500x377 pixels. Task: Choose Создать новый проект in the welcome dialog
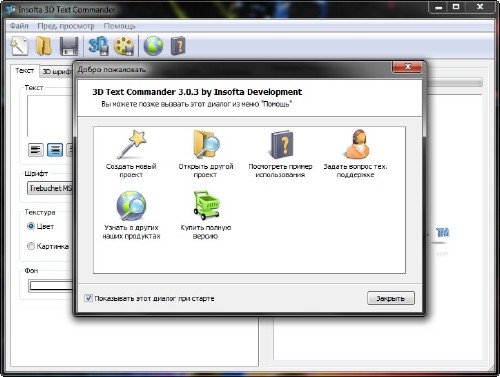click(x=131, y=154)
